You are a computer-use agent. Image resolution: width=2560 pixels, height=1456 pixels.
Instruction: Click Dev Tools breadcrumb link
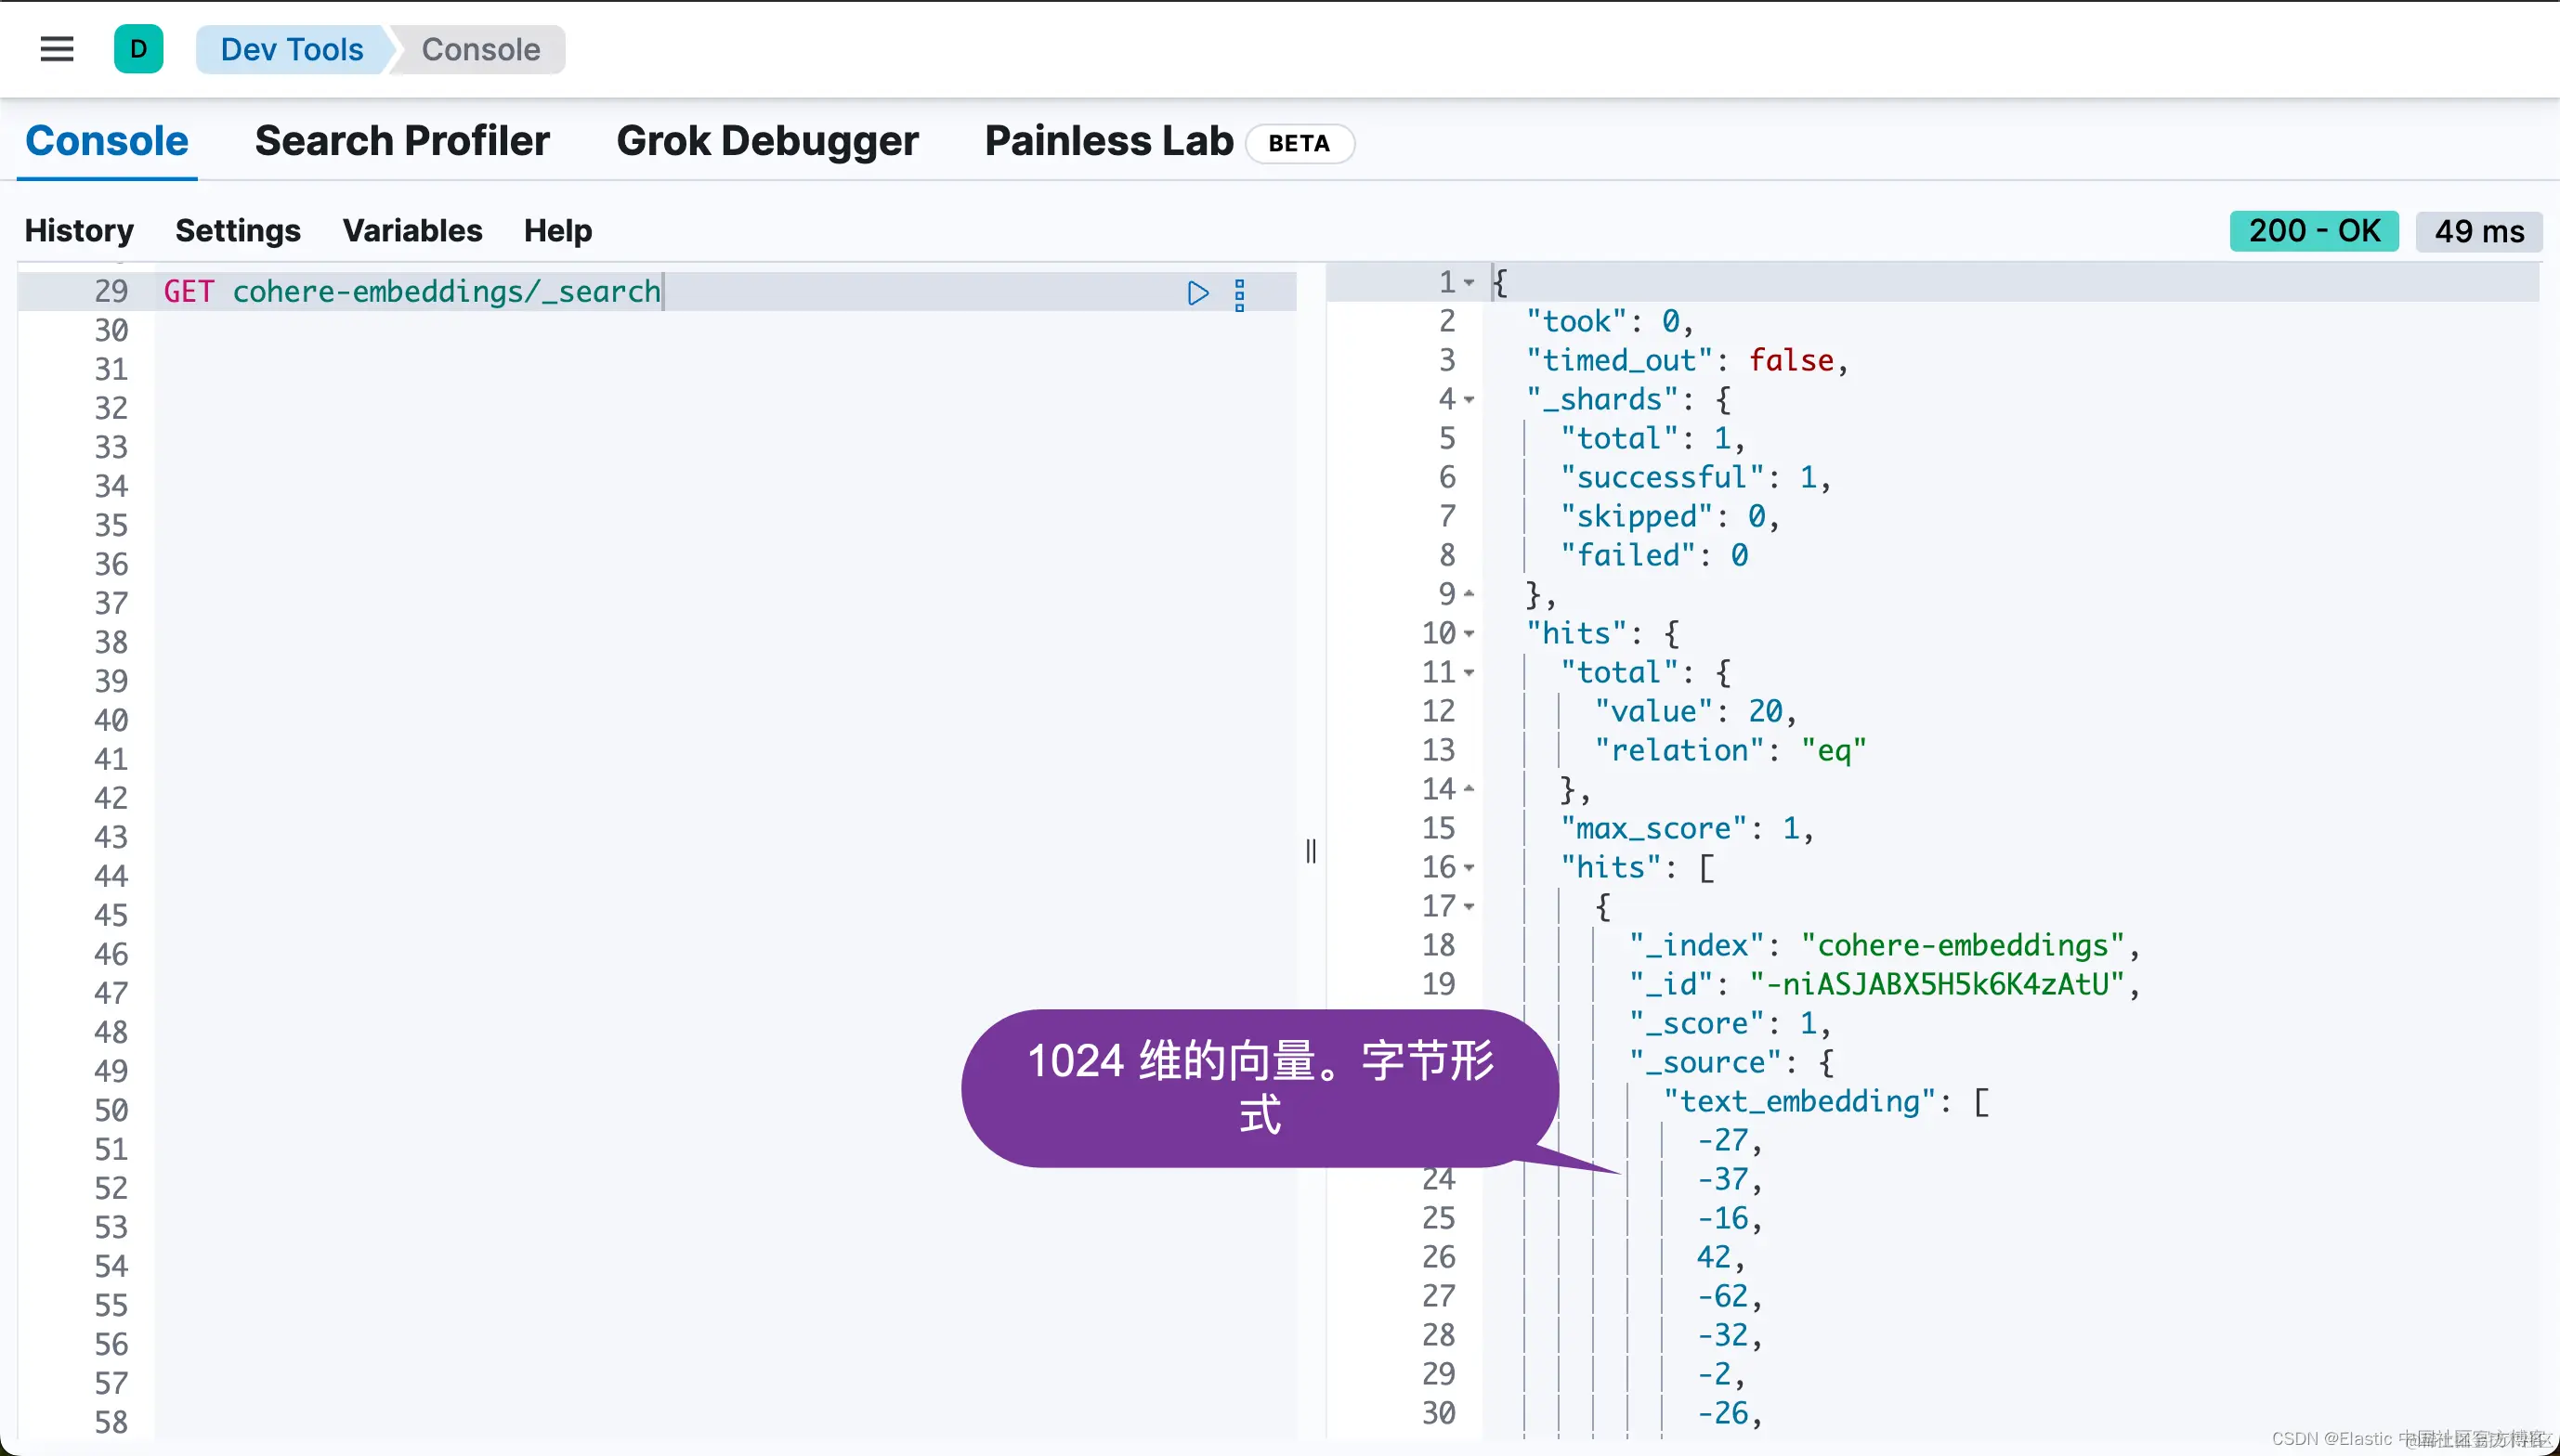pyautogui.click(x=291, y=49)
